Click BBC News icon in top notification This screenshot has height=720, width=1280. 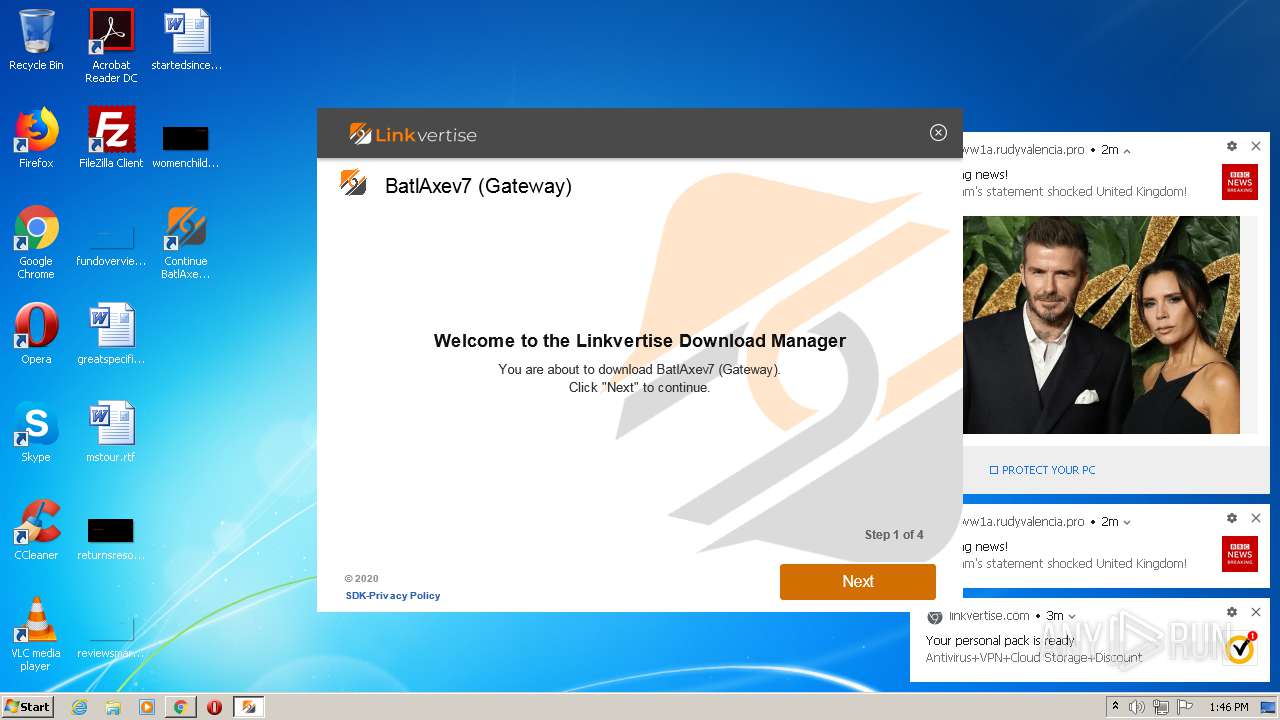click(x=1240, y=182)
